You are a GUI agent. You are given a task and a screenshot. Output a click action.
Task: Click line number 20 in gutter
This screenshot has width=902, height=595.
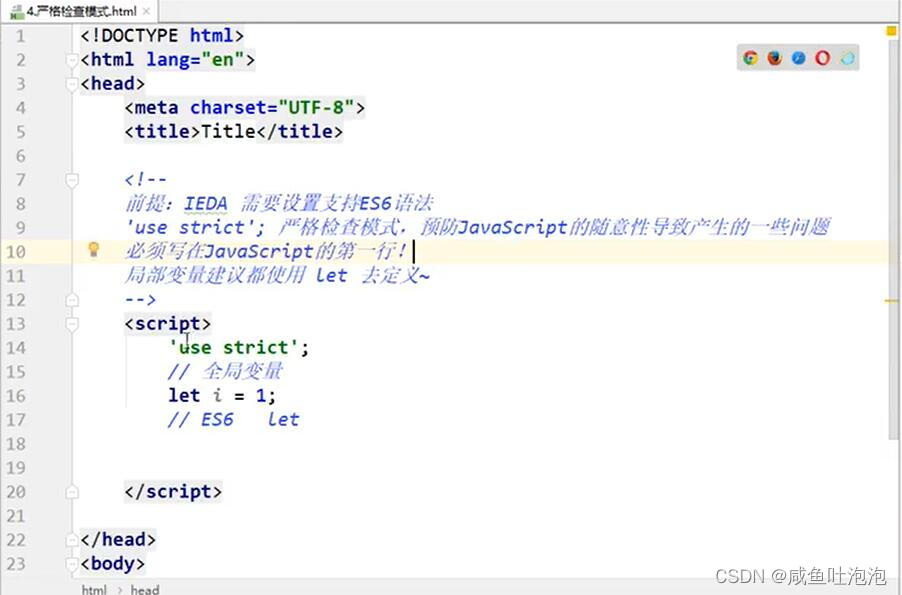(16, 492)
